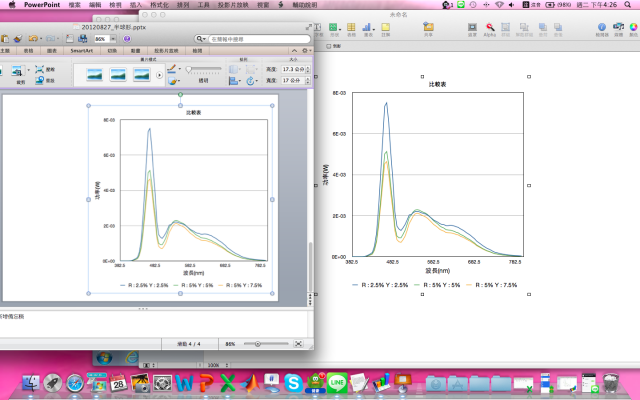Click the fit-slide-to-window icon
This screenshot has width=640, height=400.
coord(298,344)
